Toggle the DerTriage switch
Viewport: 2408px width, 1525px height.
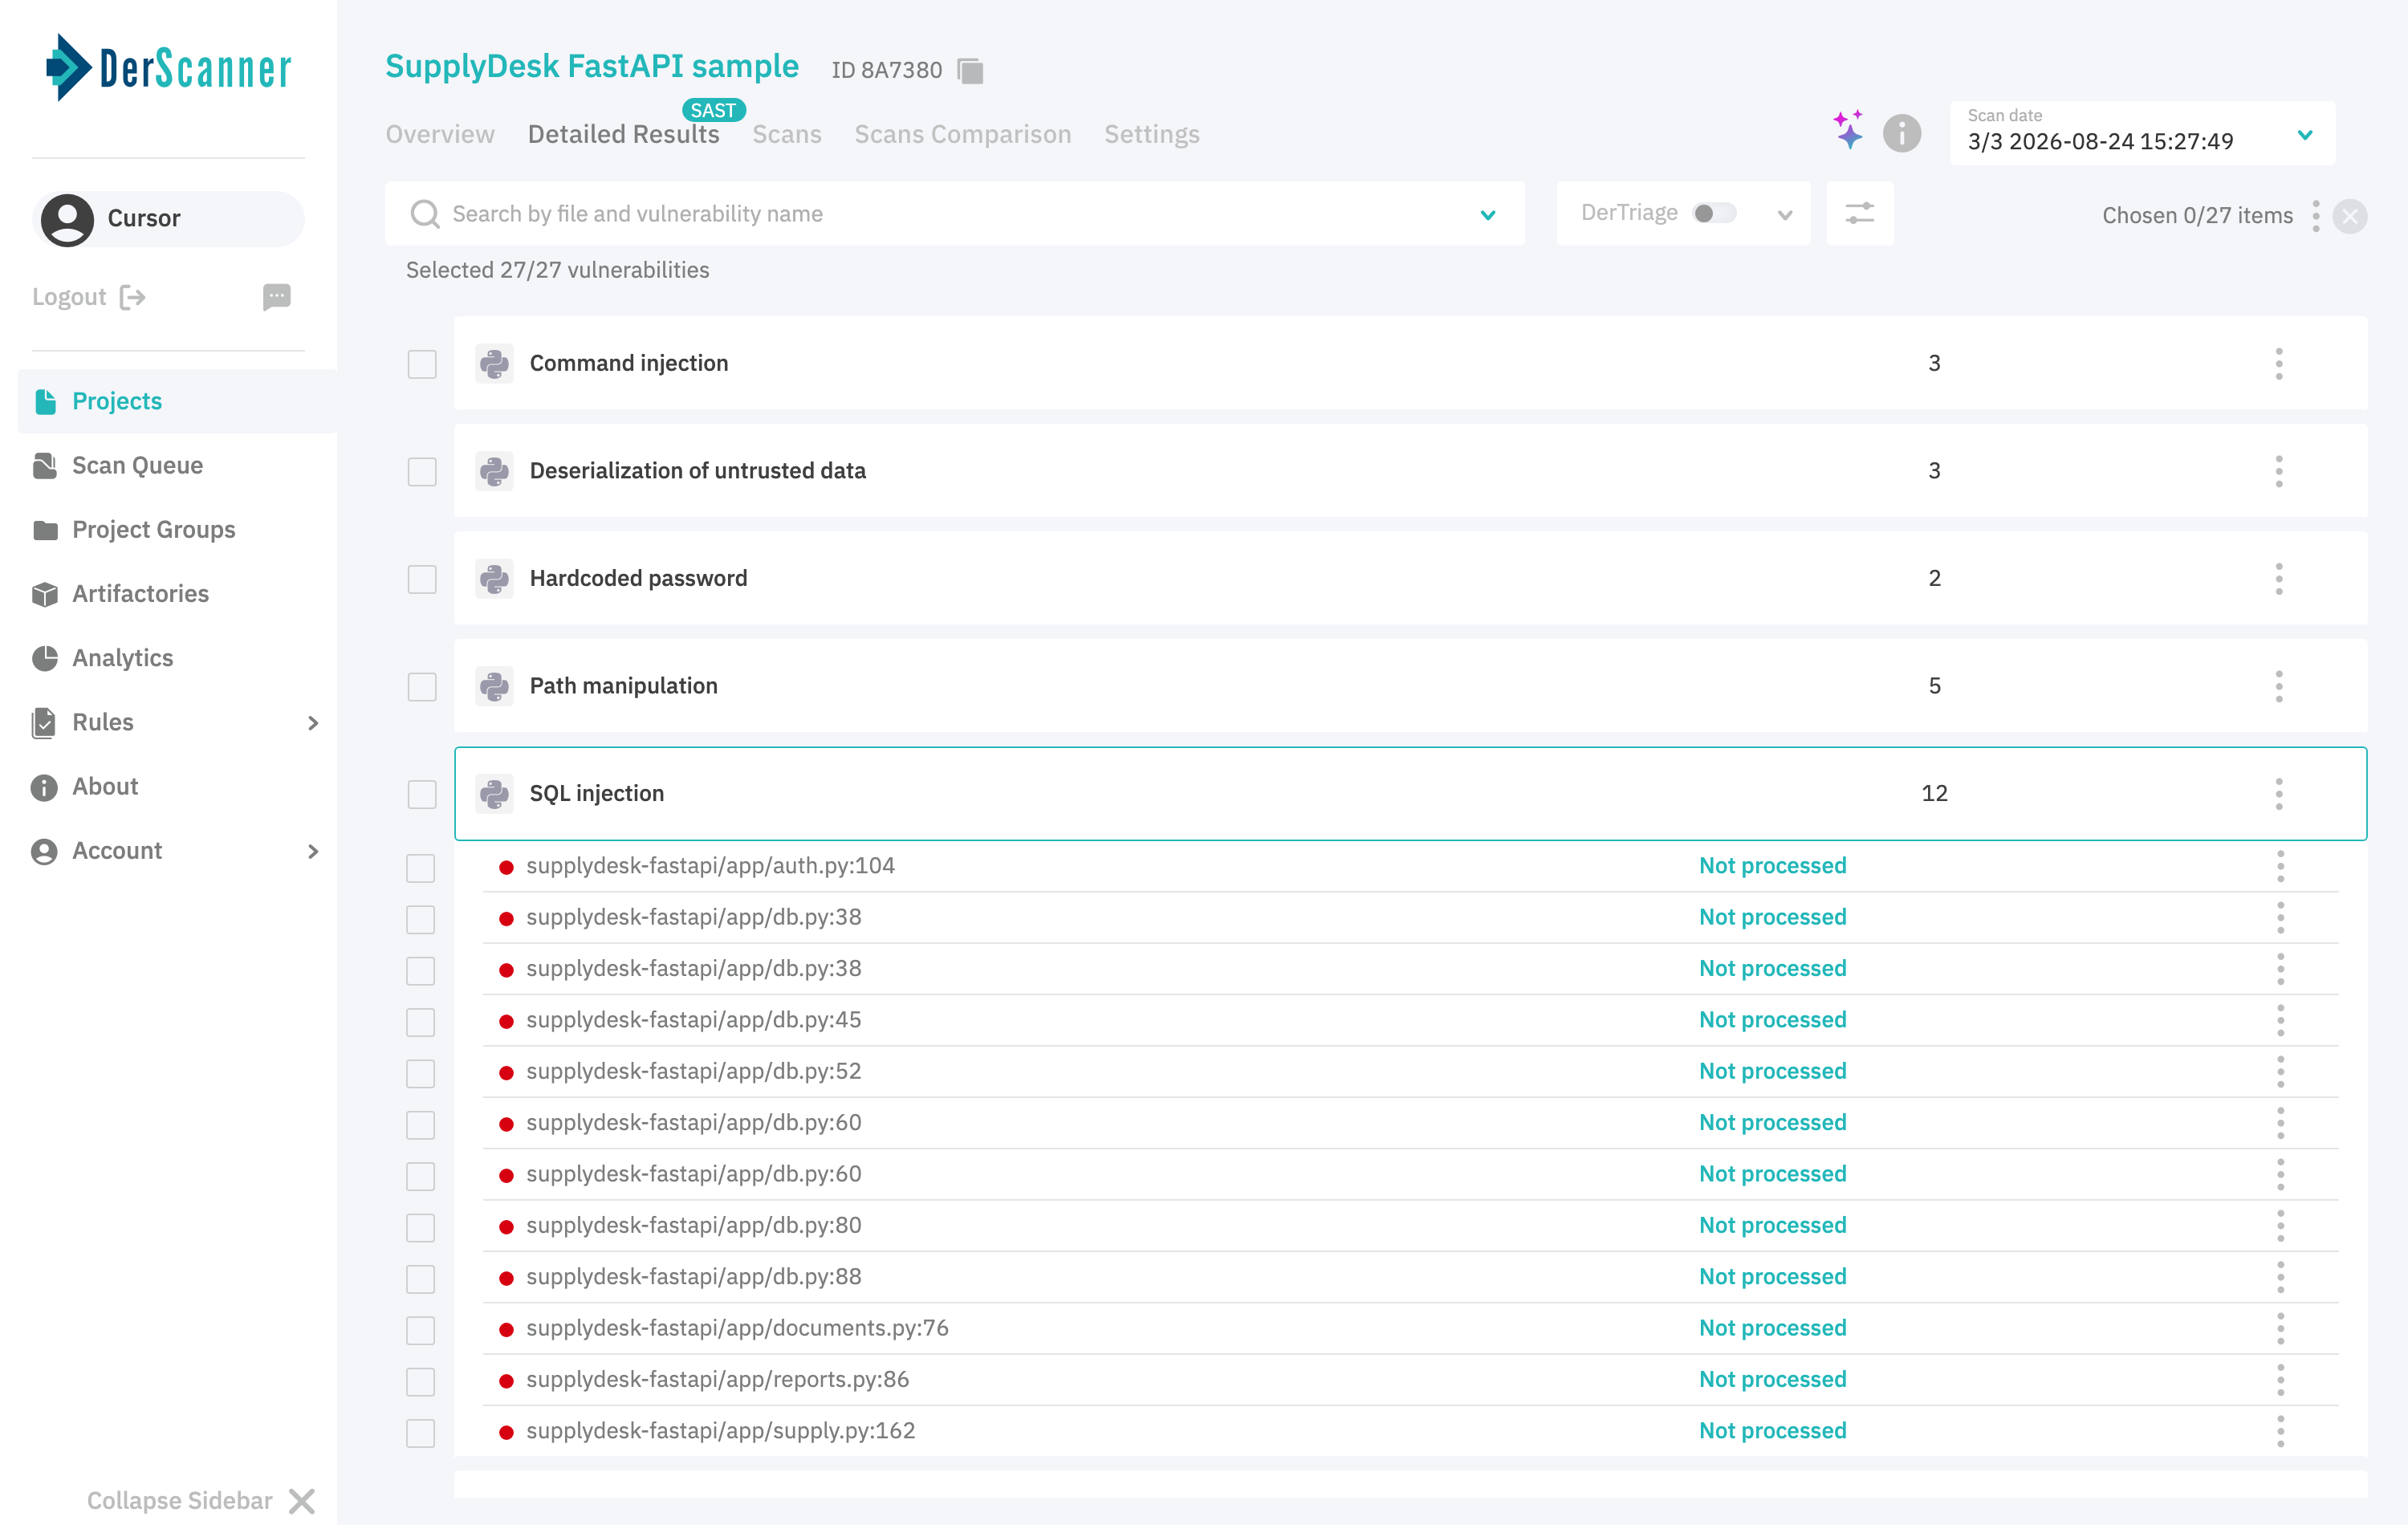[x=1714, y=213]
